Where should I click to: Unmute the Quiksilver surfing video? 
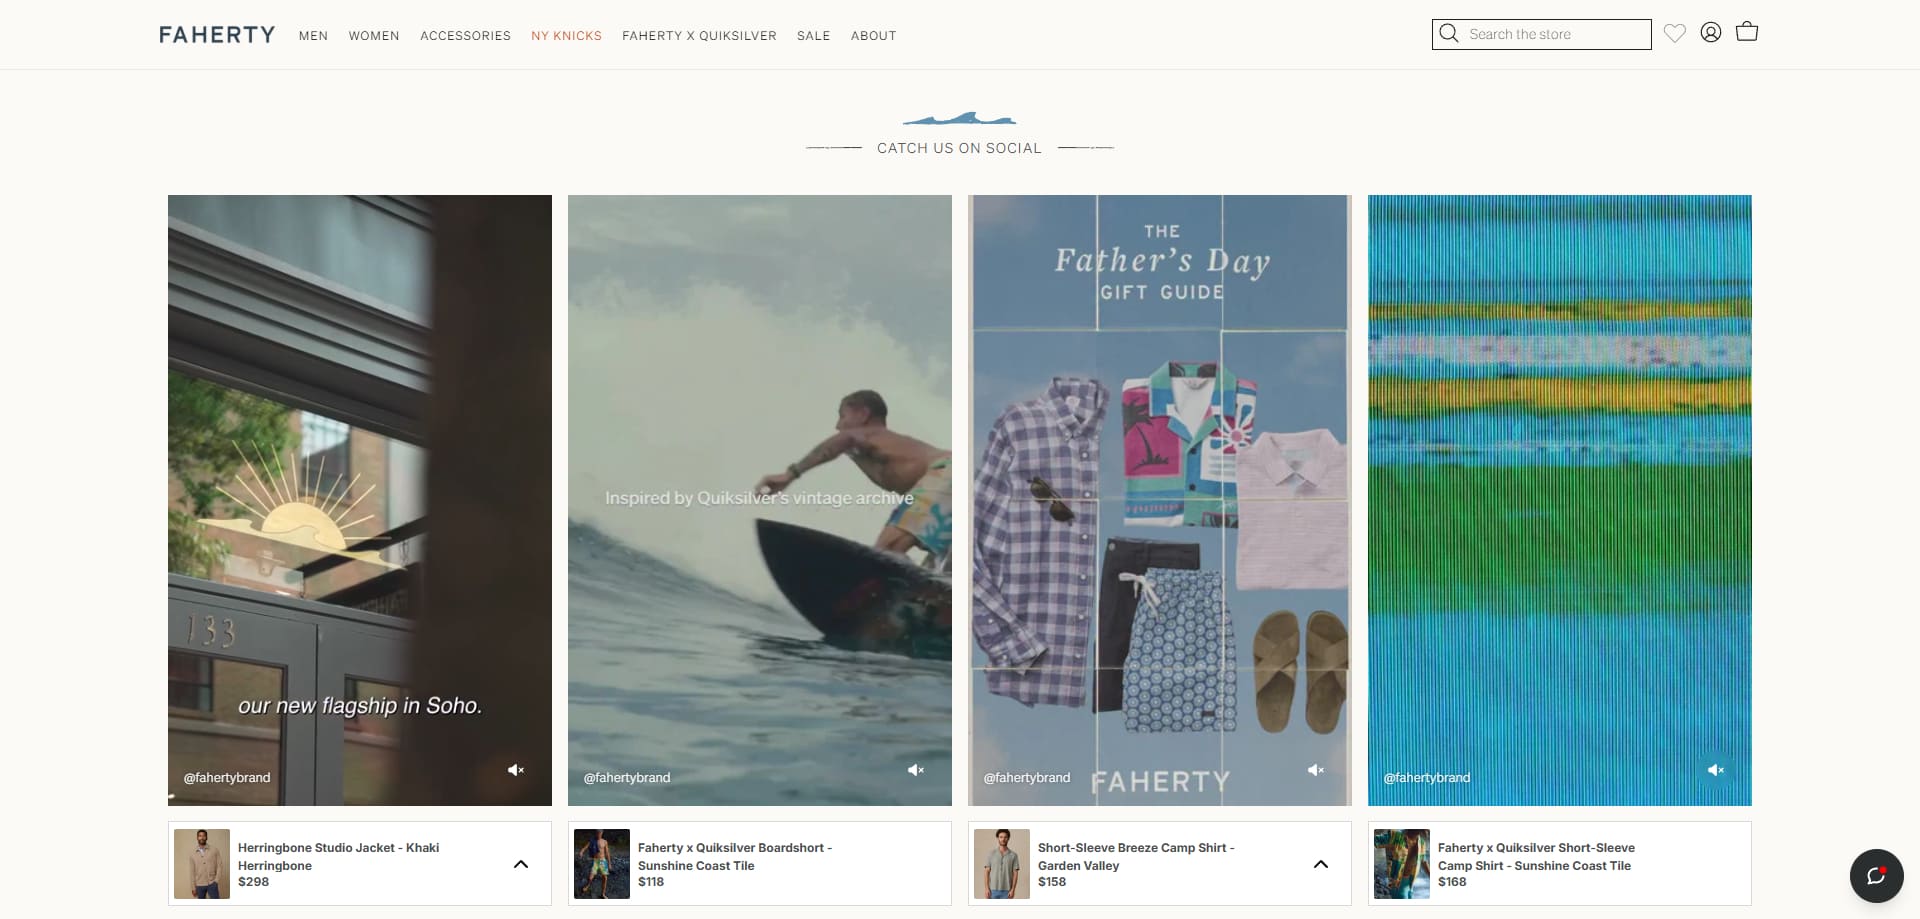tap(916, 770)
